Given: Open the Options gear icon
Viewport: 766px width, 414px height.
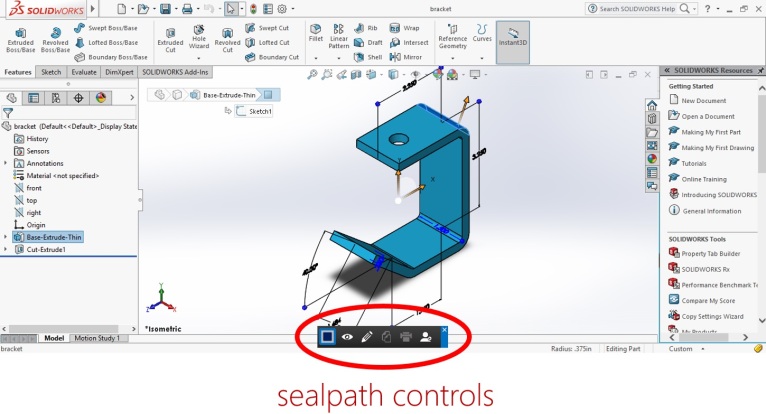Looking at the screenshot, I should (x=282, y=9).
